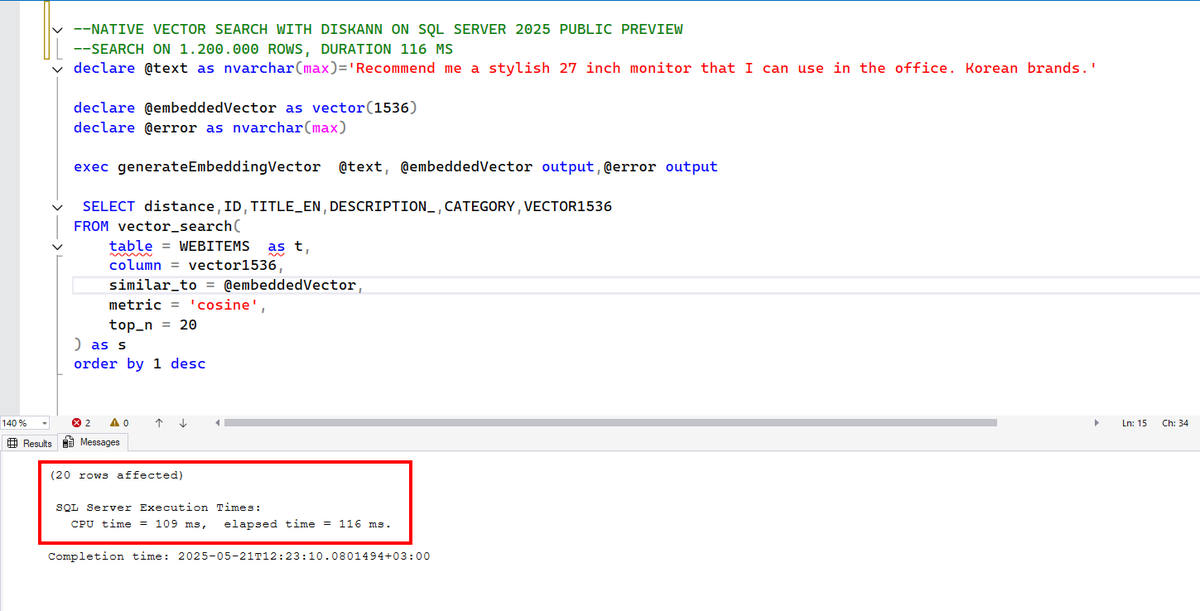
Task: Click the FROM vector_search( line
Action: tap(157, 226)
